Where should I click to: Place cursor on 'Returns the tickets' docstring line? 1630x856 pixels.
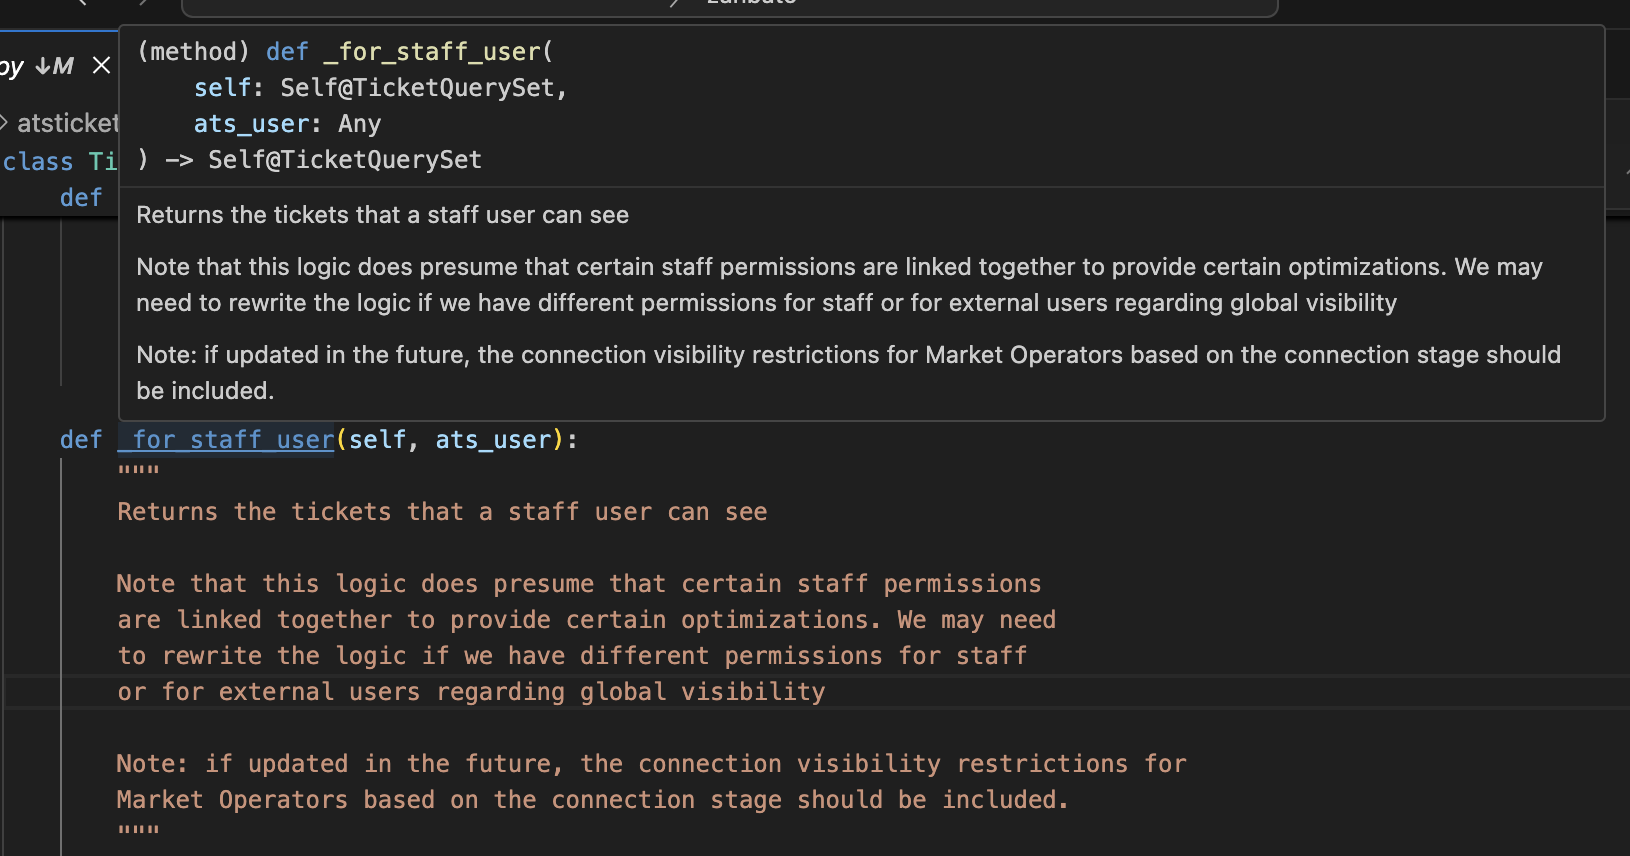[x=442, y=512]
